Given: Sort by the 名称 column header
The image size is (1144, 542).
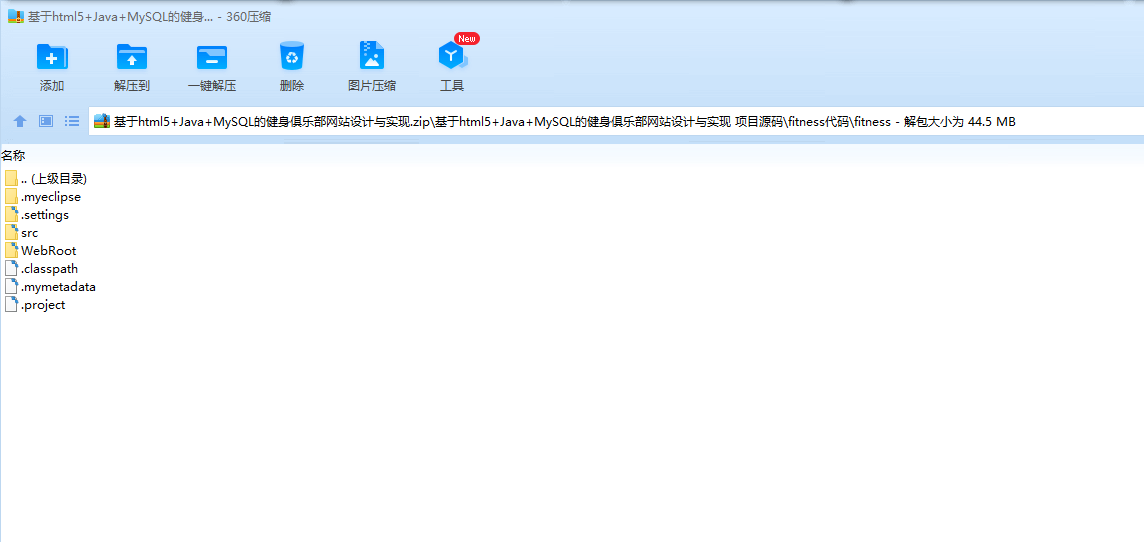Looking at the screenshot, I should tap(14, 155).
